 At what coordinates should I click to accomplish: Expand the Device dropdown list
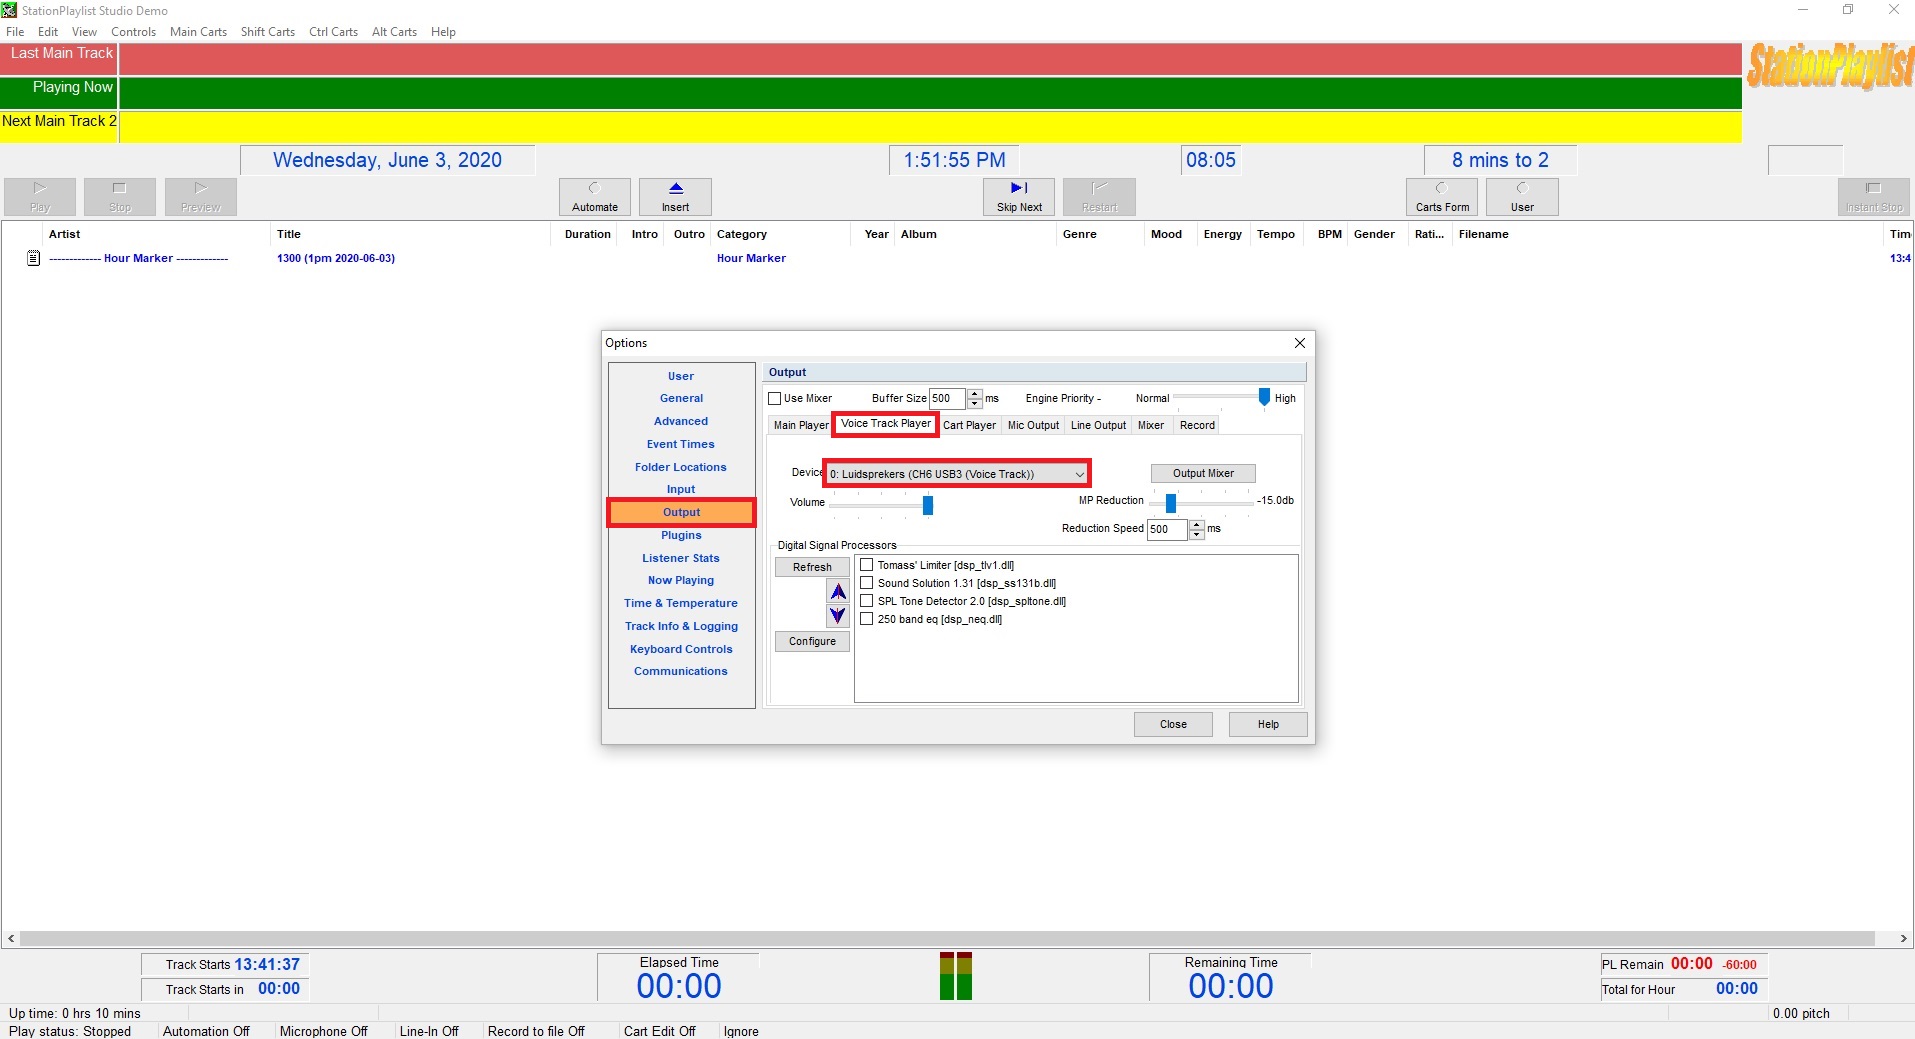1079,474
